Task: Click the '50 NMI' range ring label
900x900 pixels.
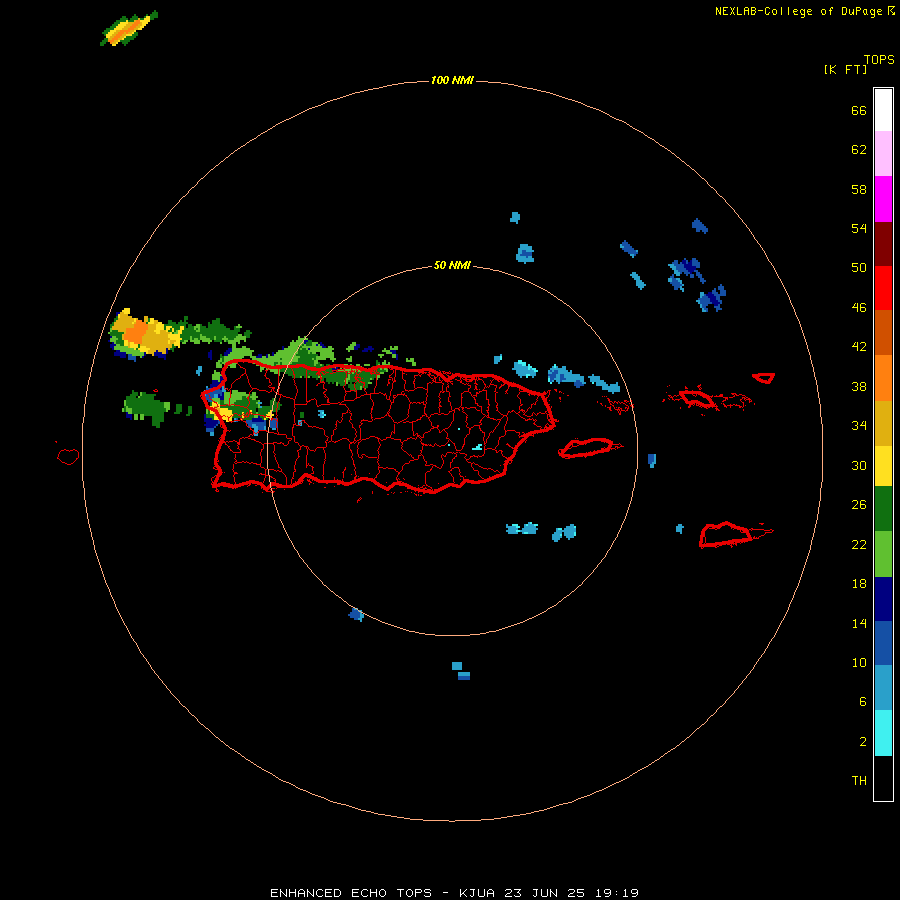Action: 452,265
